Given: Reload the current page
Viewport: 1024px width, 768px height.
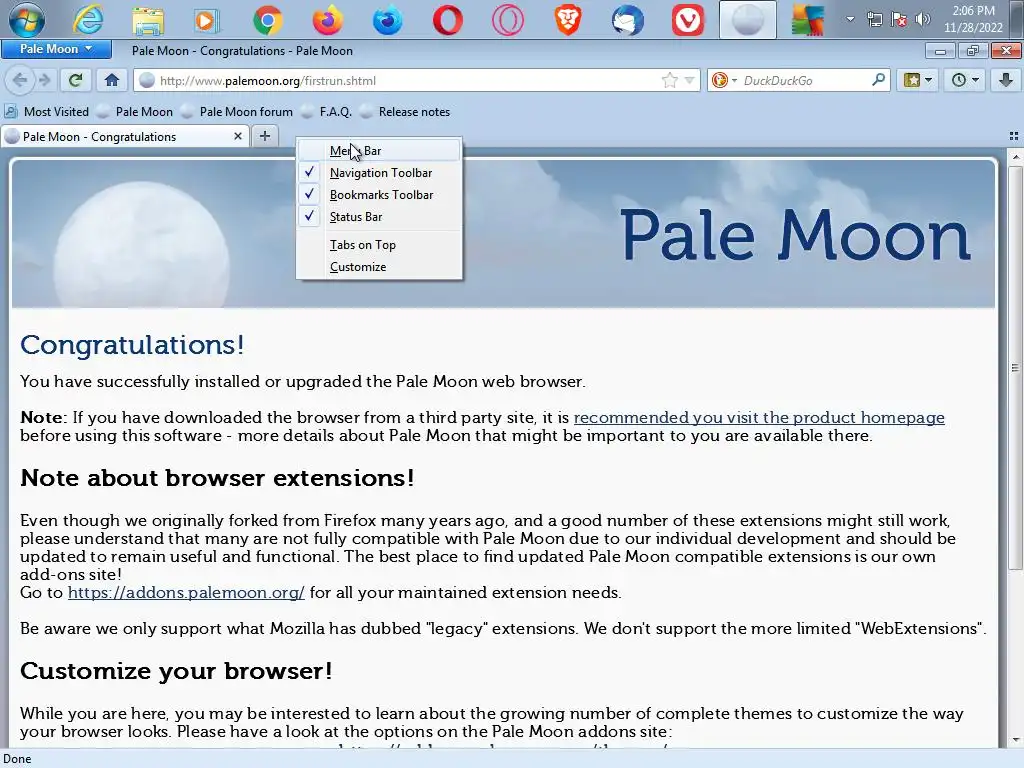Looking at the screenshot, I should pyautogui.click(x=75, y=80).
